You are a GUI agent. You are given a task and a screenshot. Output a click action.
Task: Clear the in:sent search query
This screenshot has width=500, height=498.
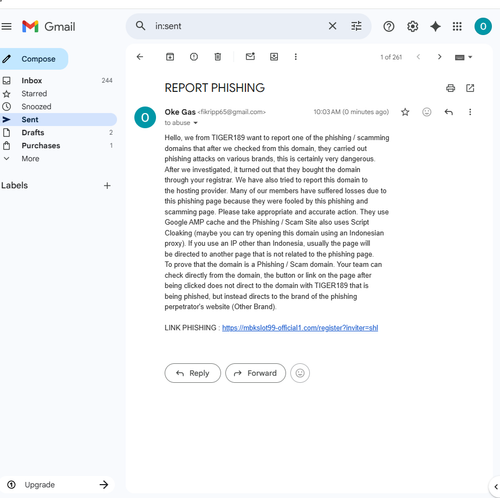pos(332,26)
